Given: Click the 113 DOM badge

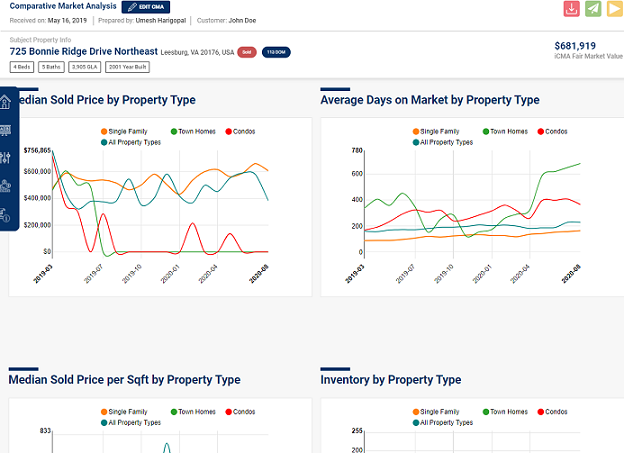Looking at the screenshot, I should 276,52.
